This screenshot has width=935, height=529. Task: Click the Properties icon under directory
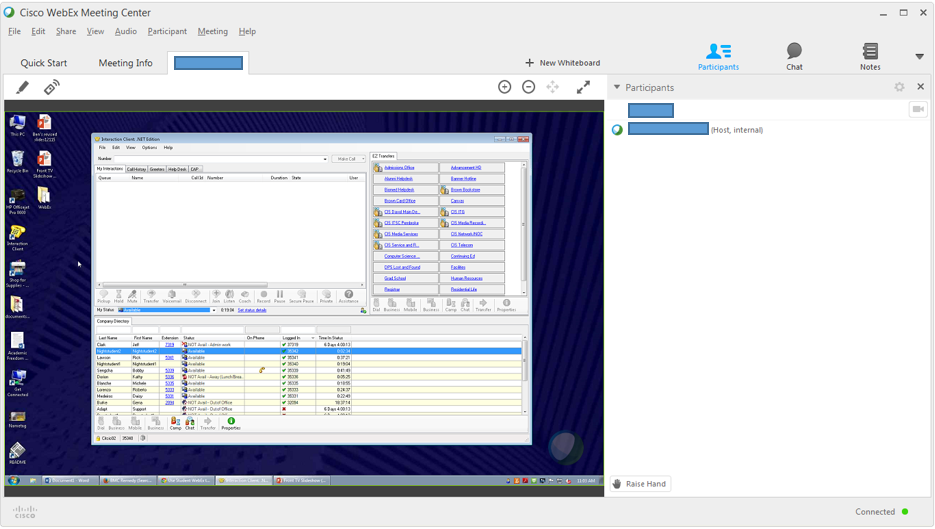231,423
